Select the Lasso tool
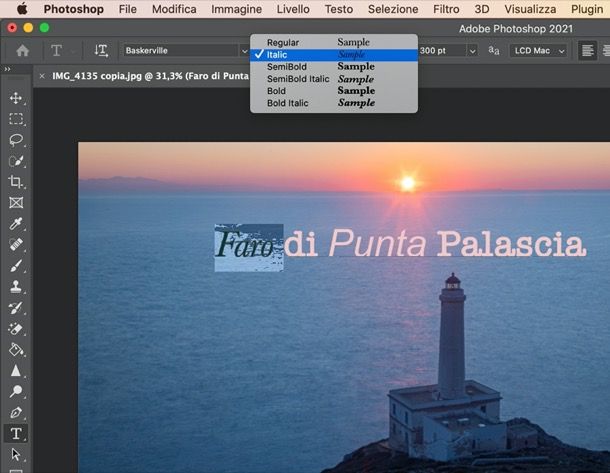This screenshot has height=473, width=610. pyautogui.click(x=16, y=140)
